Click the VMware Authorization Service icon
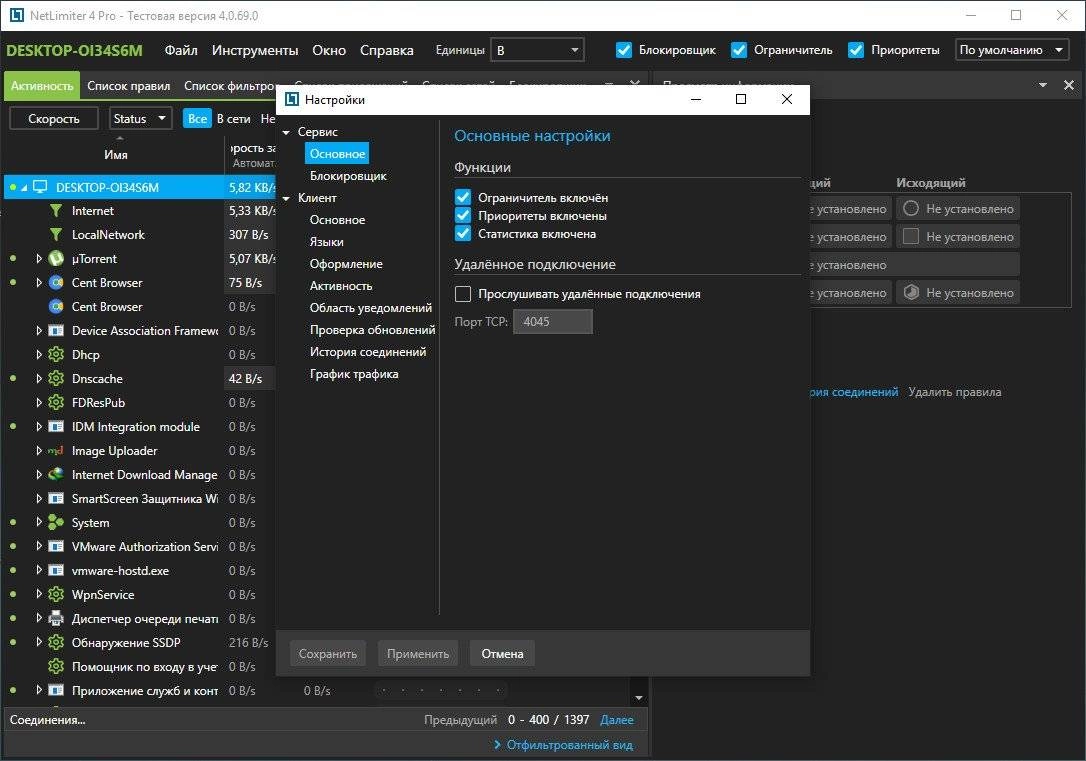Screen dimensions: 1086x761 [55, 546]
